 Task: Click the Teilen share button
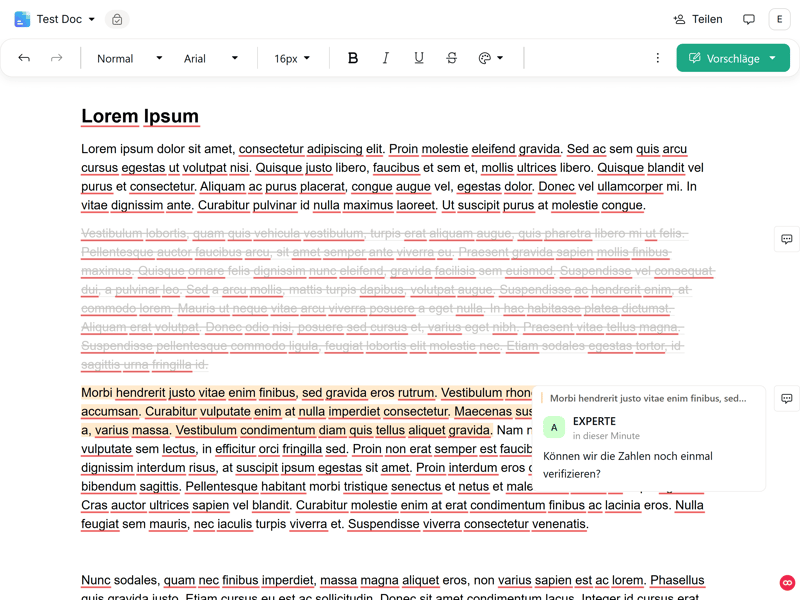(x=698, y=19)
